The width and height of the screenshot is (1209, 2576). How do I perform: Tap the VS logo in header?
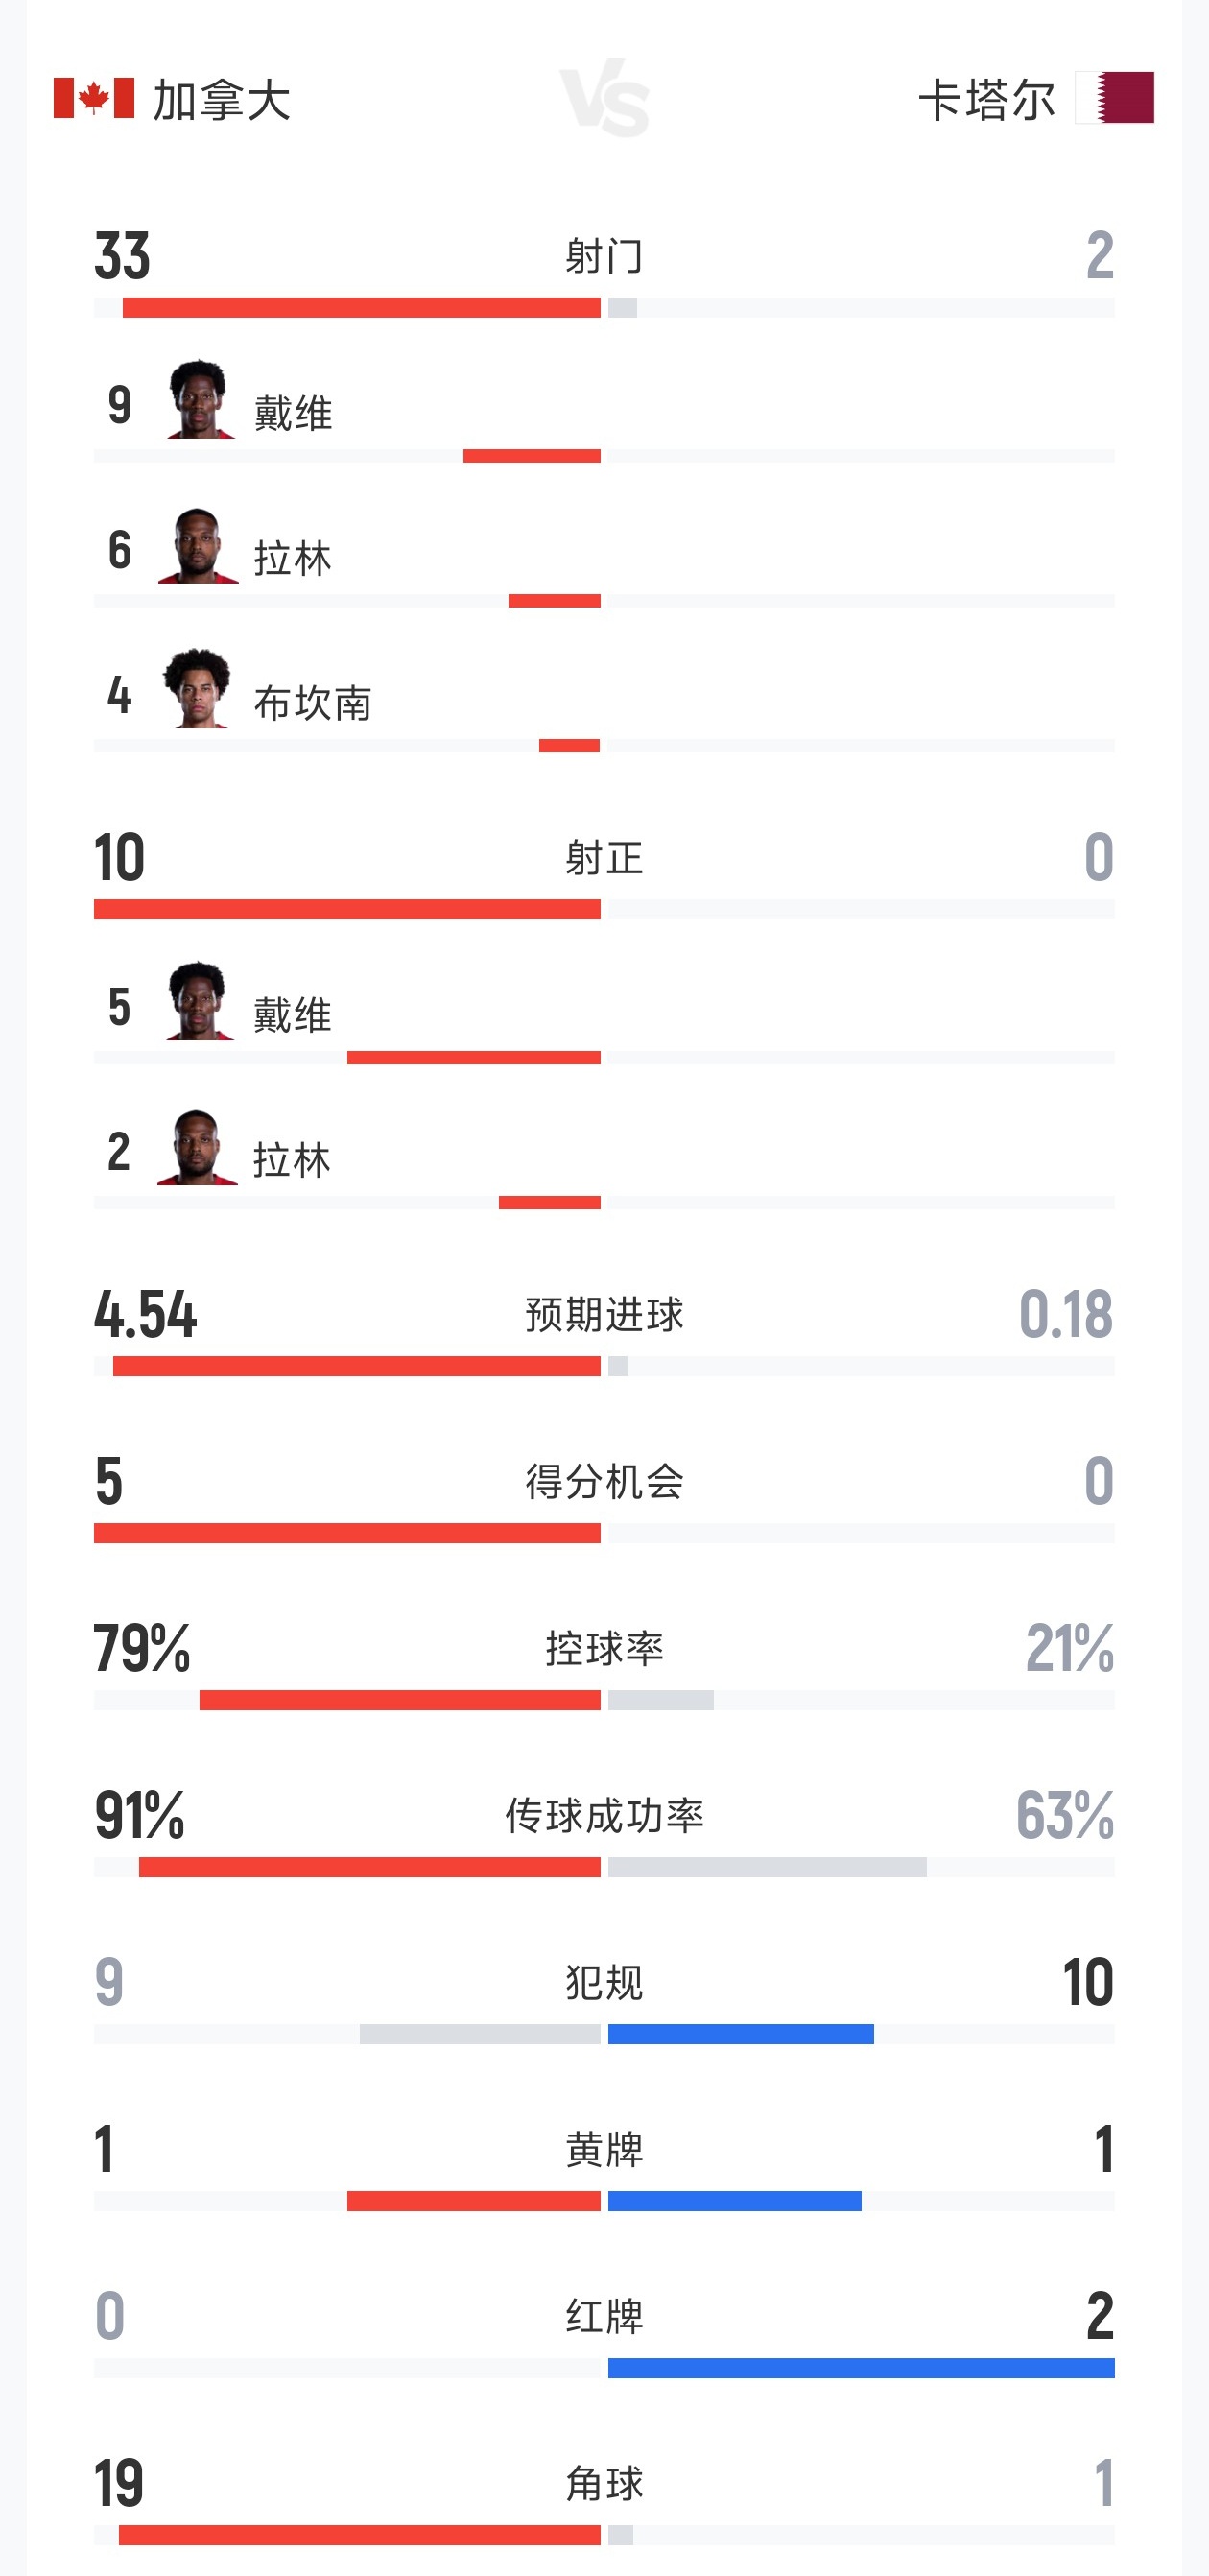click(604, 98)
